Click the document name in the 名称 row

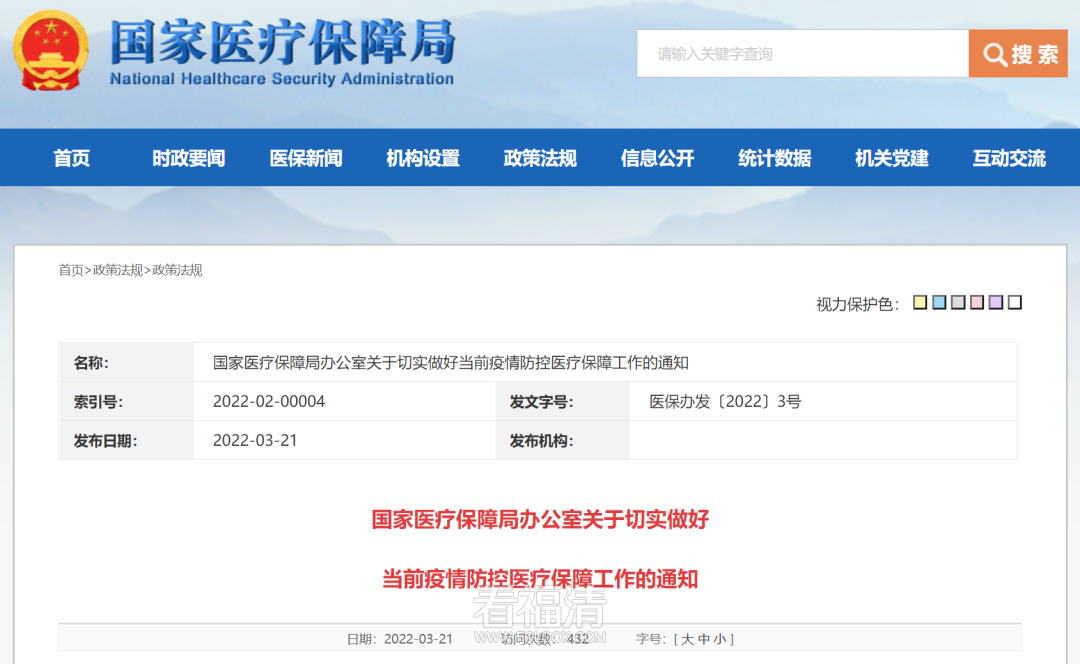[450, 363]
